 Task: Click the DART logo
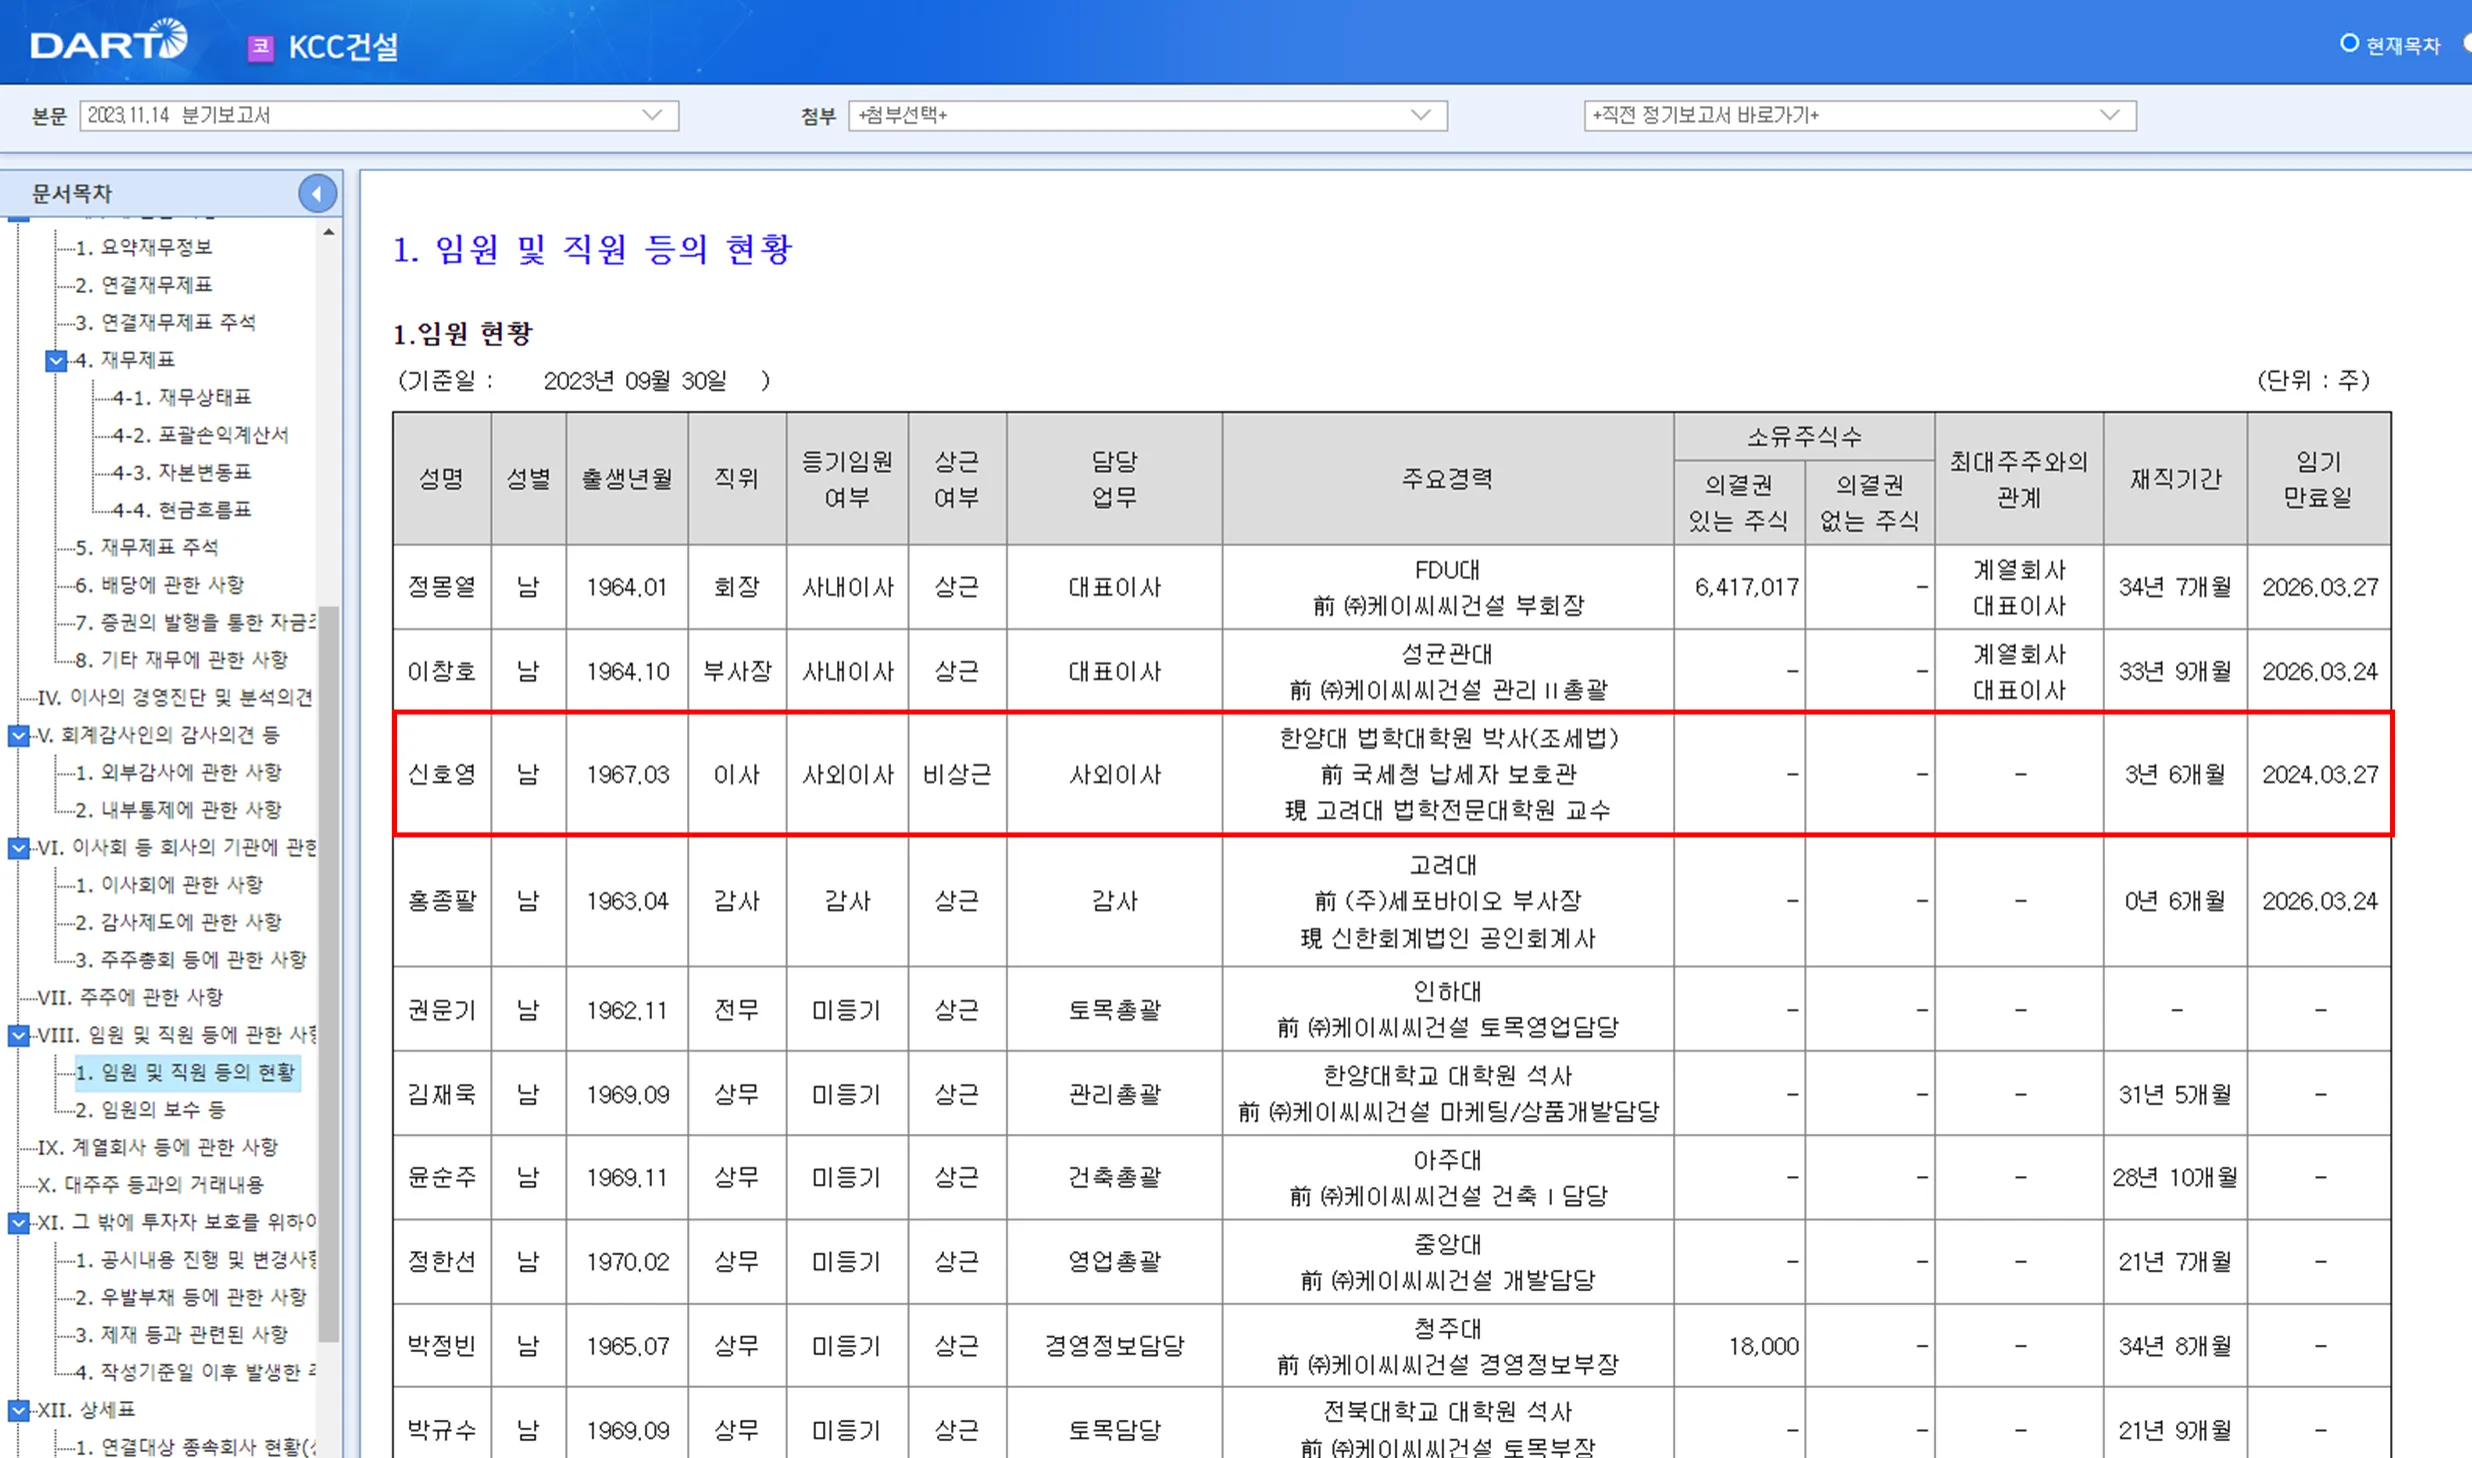pyautogui.click(x=108, y=41)
